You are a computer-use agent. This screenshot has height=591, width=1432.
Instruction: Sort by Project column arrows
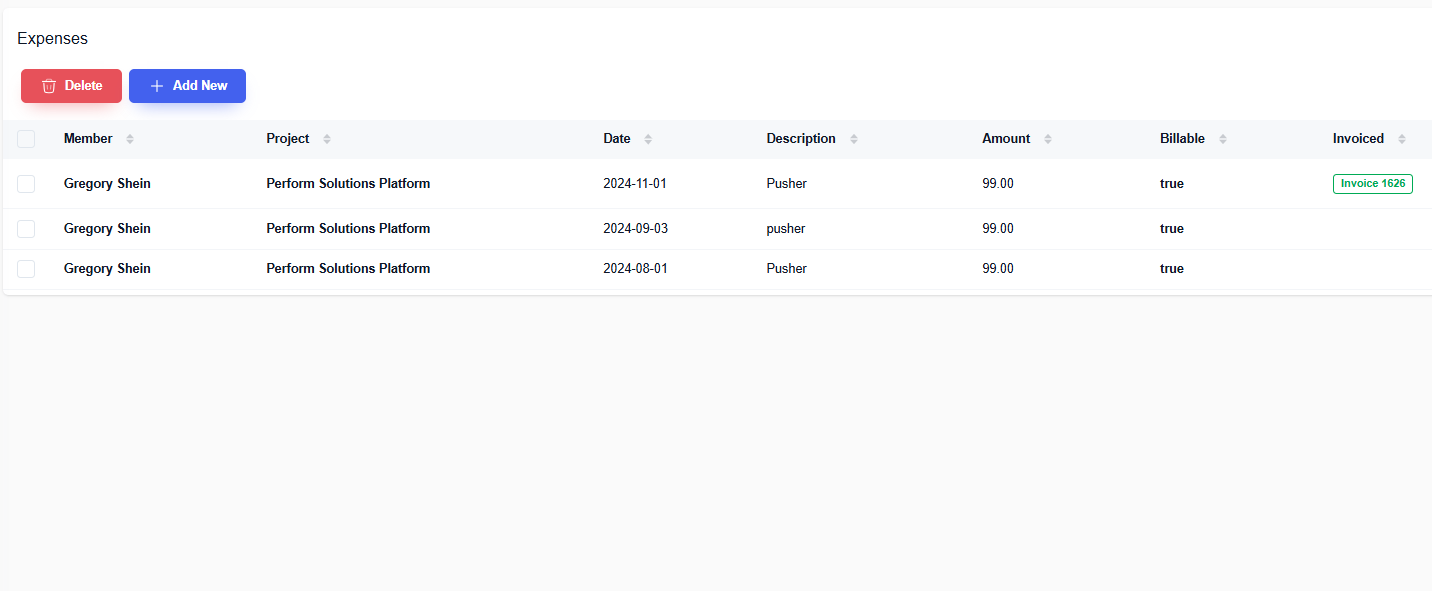click(327, 139)
